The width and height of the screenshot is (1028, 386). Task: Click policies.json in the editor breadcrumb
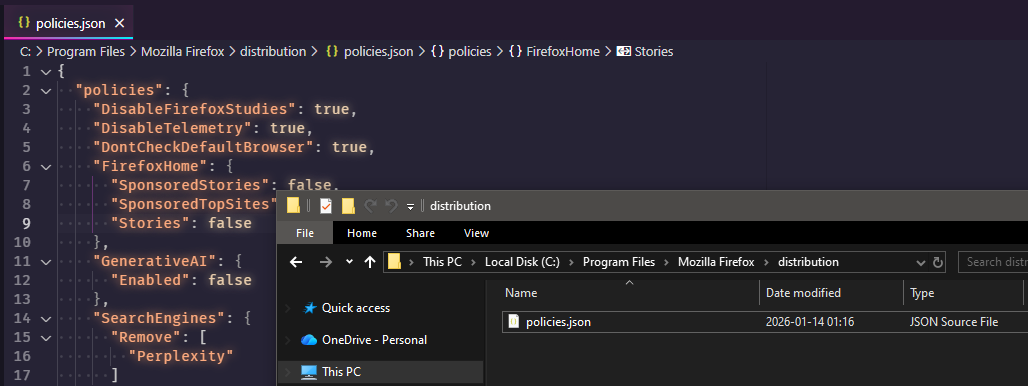[x=378, y=51]
